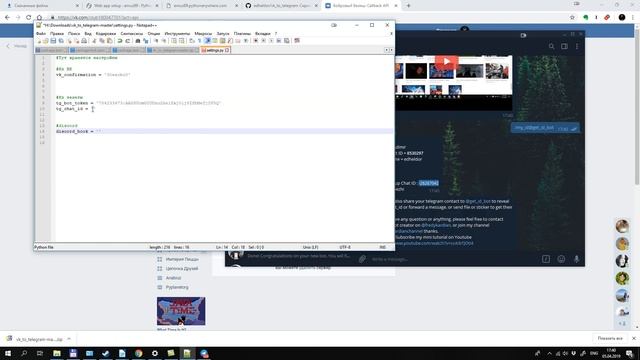Open emoji picker in Telegram message bar
Viewport: 640px width, 360px height.
561,259
